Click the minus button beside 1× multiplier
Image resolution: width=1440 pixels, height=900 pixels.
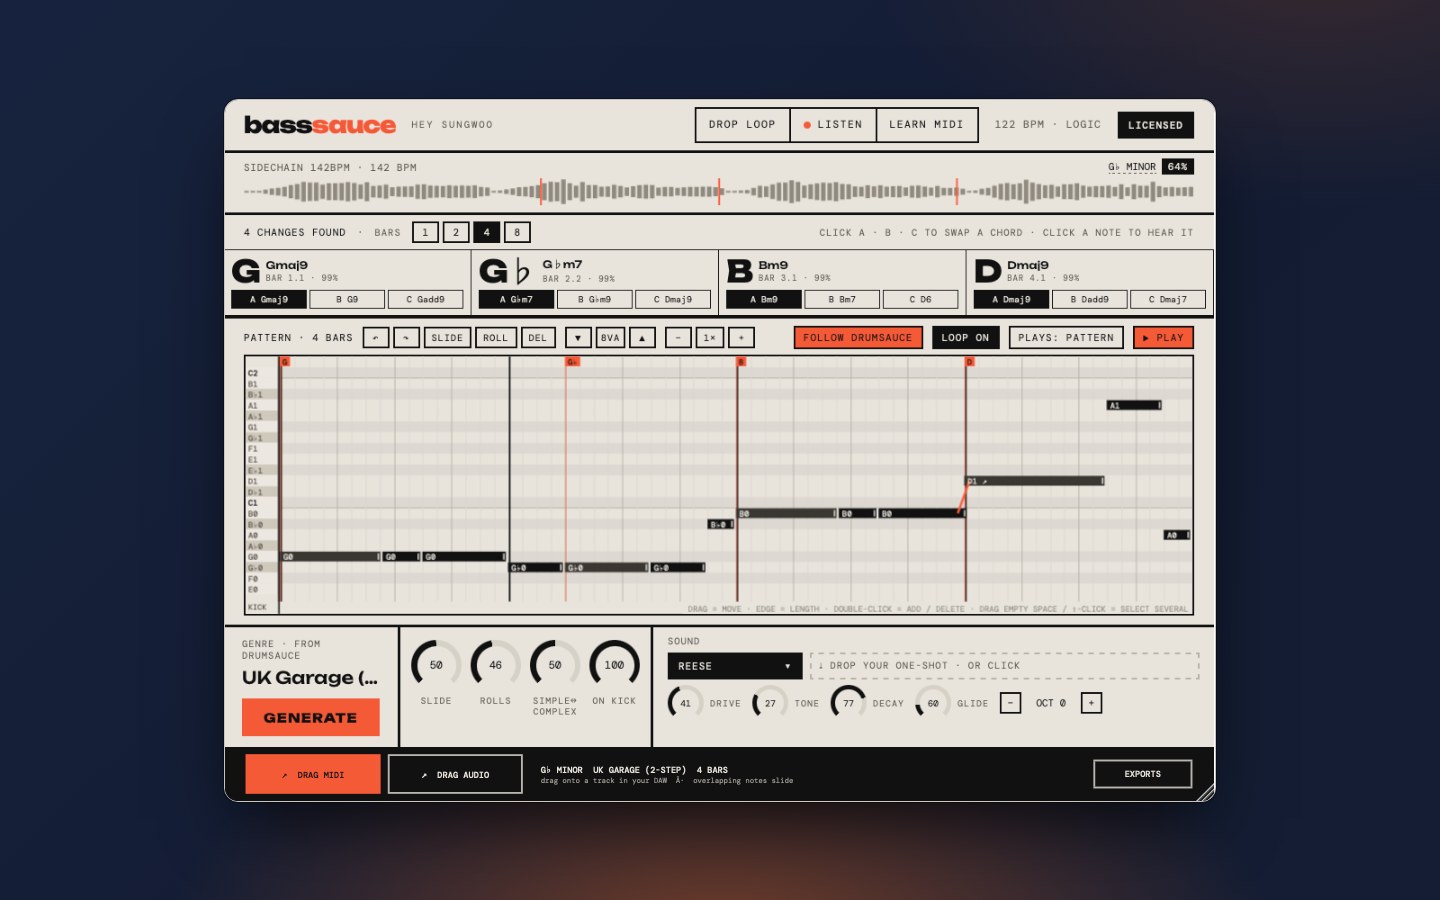click(678, 338)
